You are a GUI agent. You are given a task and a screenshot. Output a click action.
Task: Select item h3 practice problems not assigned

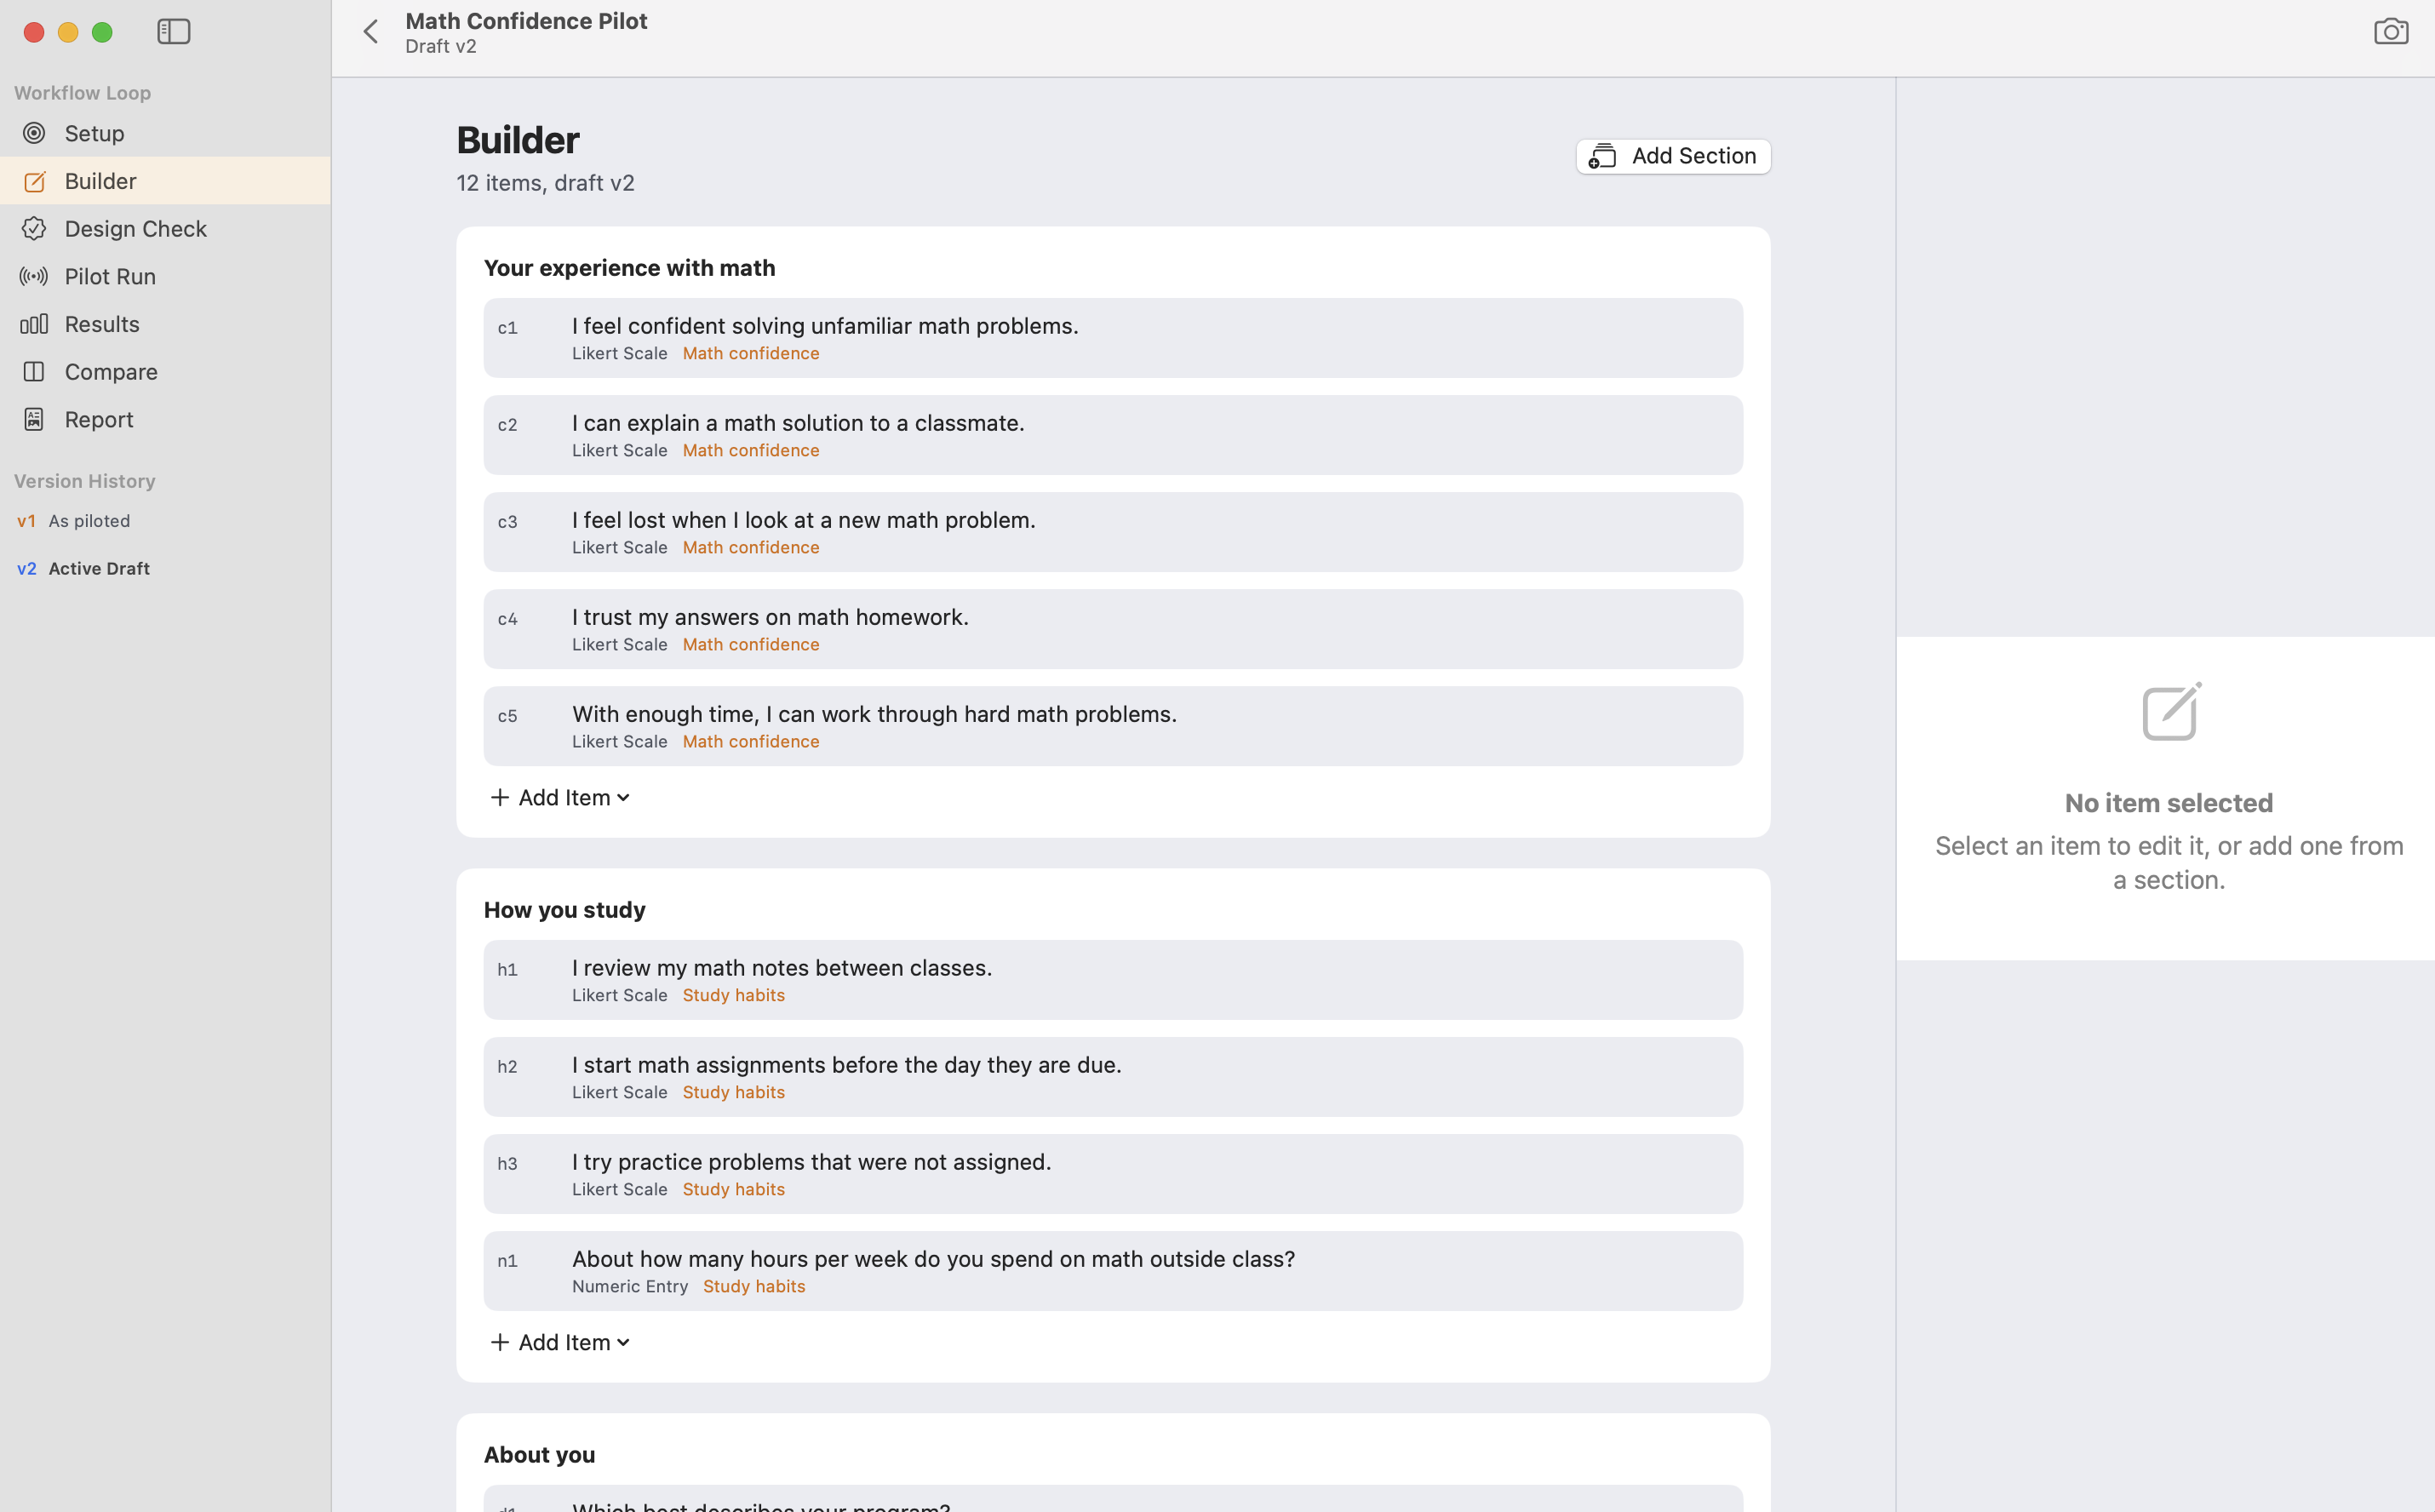click(x=1113, y=1174)
